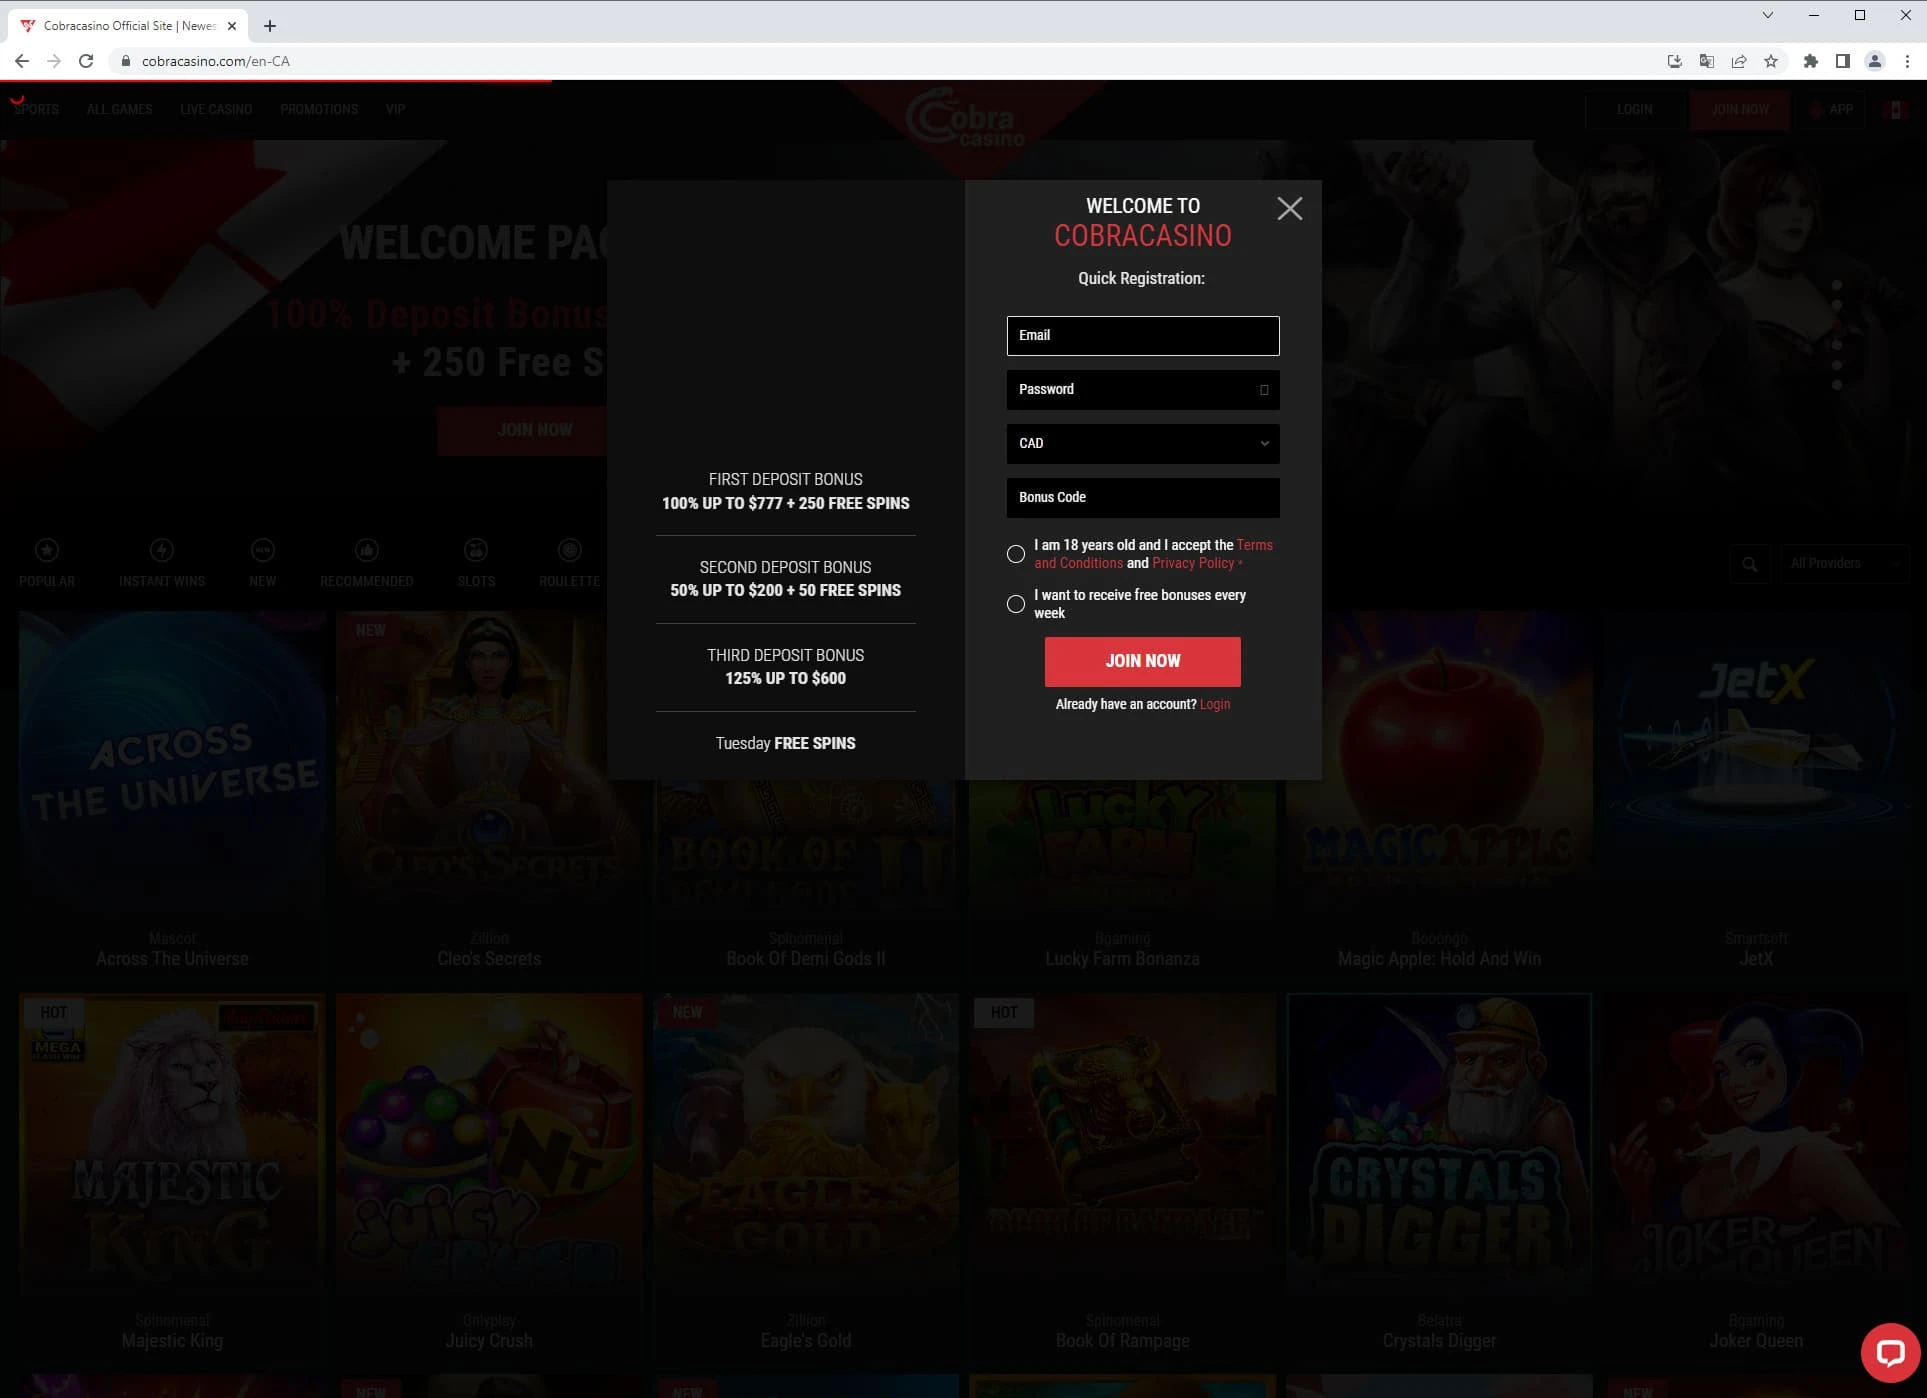Open the browser profile avatar
The height and width of the screenshot is (1398, 1927).
click(x=1875, y=61)
